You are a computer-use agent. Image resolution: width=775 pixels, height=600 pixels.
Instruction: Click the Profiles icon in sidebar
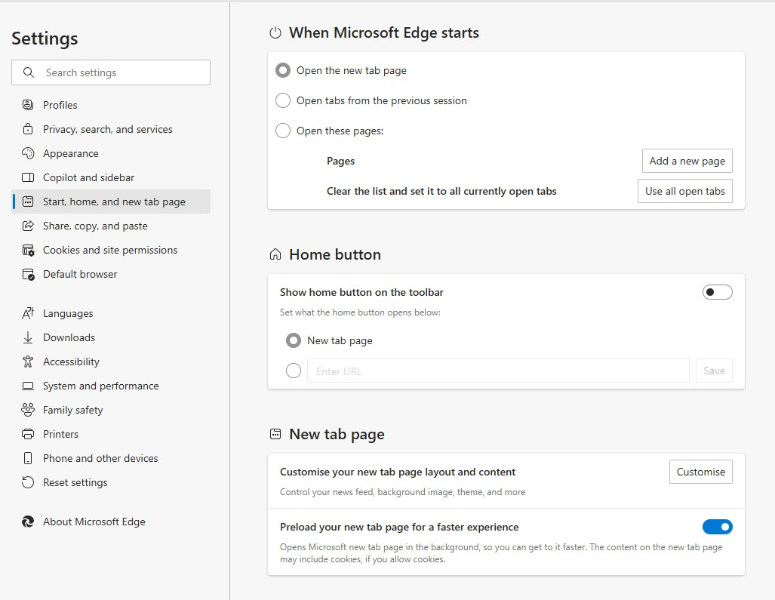pyautogui.click(x=28, y=105)
